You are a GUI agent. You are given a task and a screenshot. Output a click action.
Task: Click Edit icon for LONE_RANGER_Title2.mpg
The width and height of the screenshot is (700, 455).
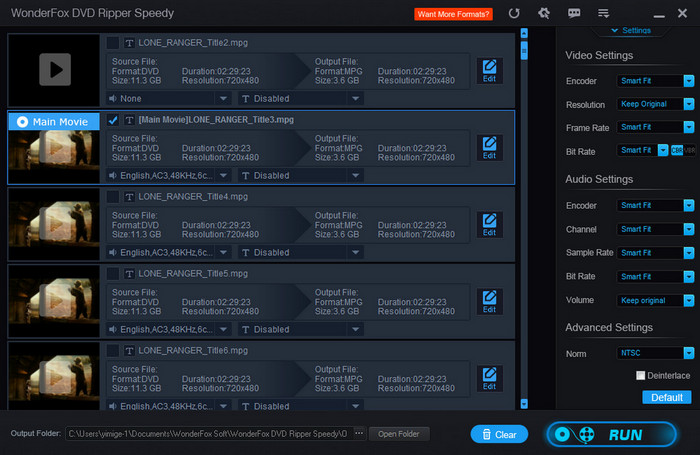[489, 71]
